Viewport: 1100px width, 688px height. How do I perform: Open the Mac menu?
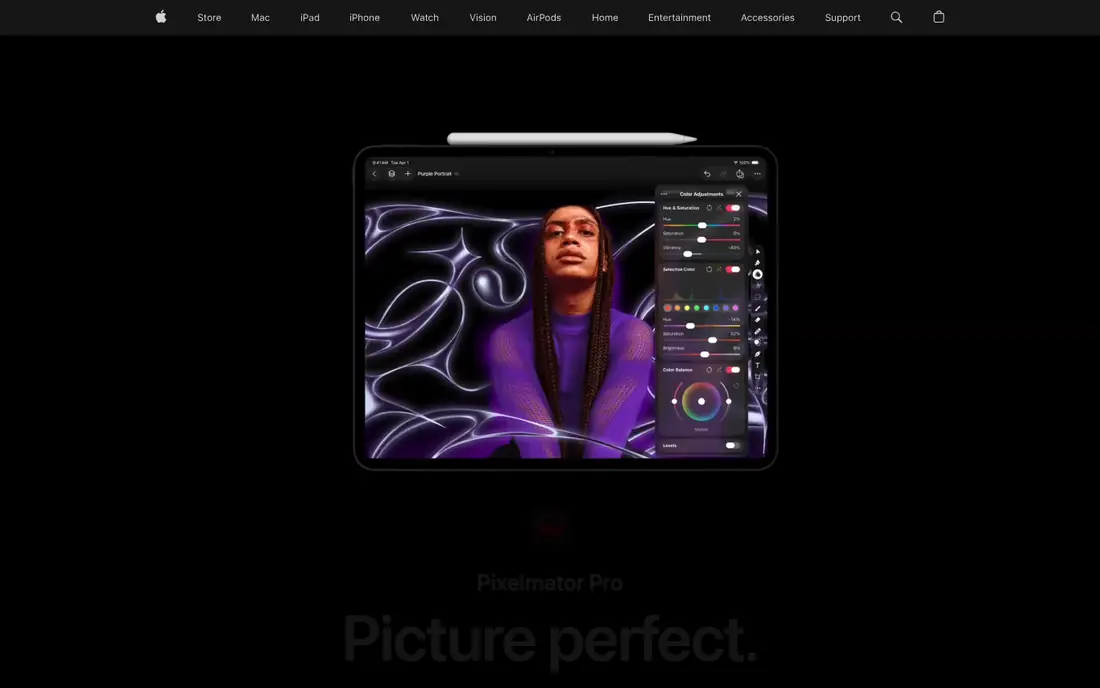click(260, 18)
